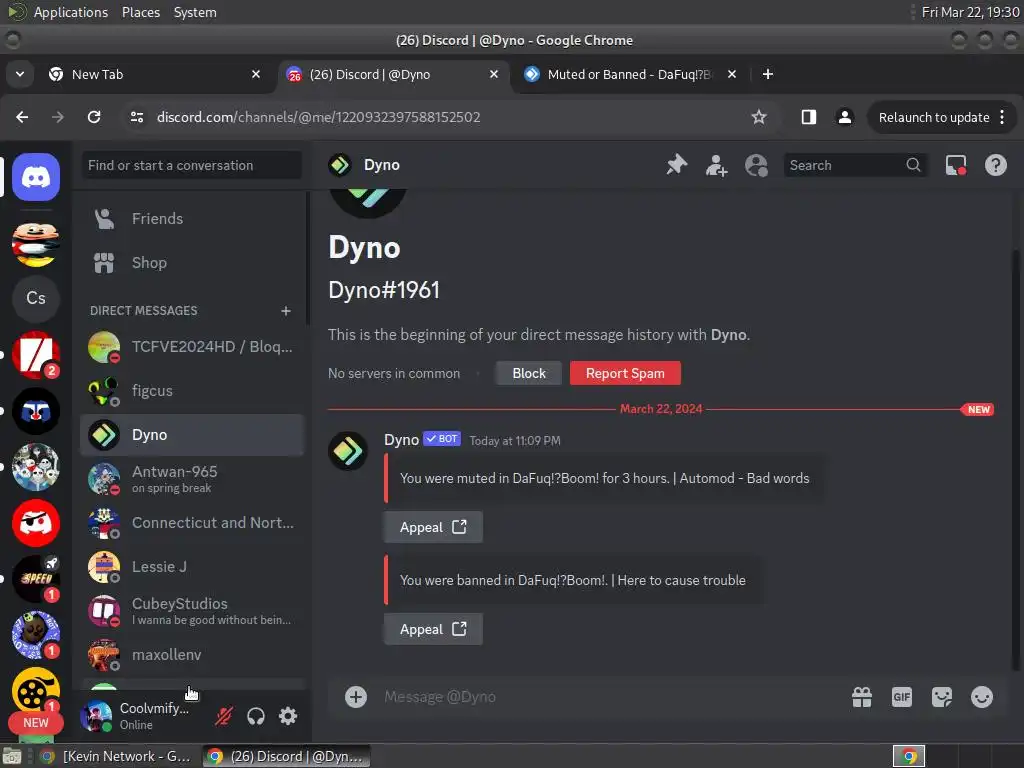This screenshot has width=1024, height=768.
Task: Open Discord user settings gear
Action: coord(288,716)
